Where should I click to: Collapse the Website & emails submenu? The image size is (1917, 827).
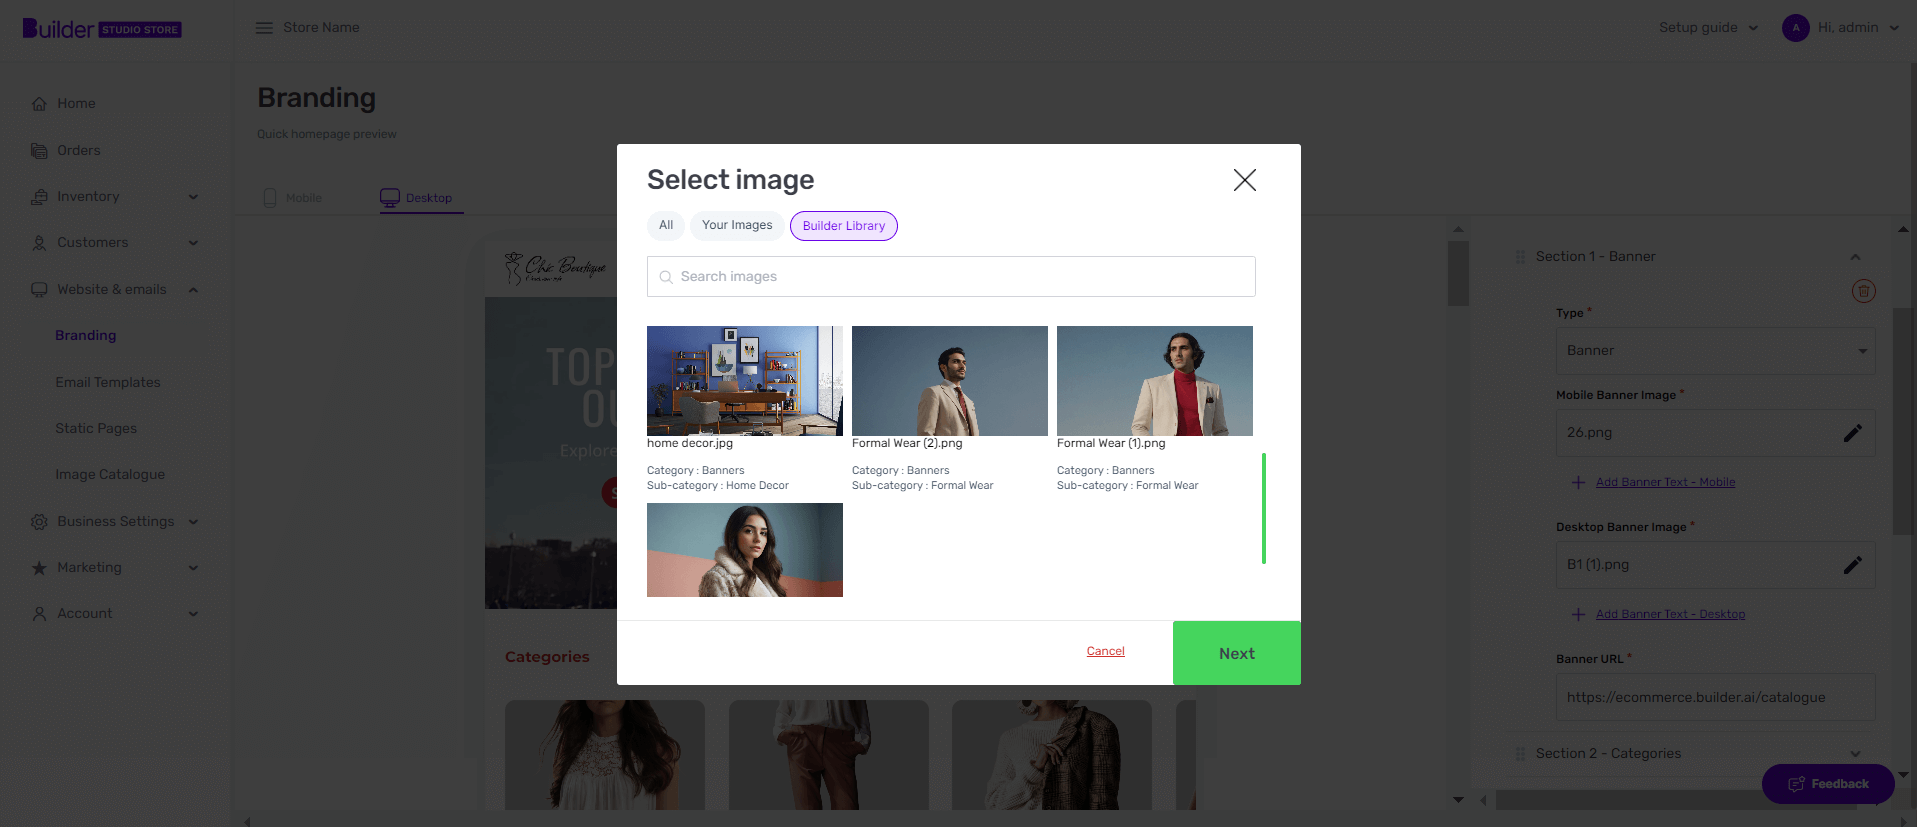tap(193, 290)
